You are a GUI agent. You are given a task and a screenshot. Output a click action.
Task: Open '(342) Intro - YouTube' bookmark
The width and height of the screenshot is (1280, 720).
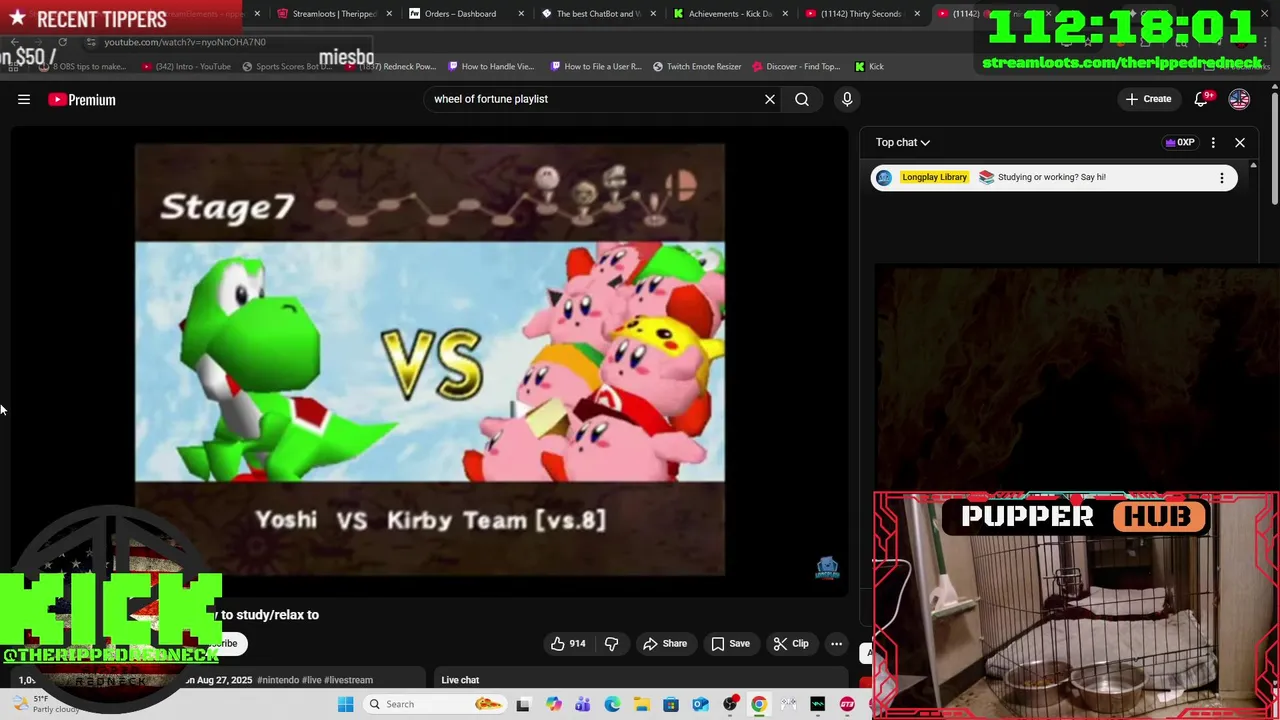[186, 67]
